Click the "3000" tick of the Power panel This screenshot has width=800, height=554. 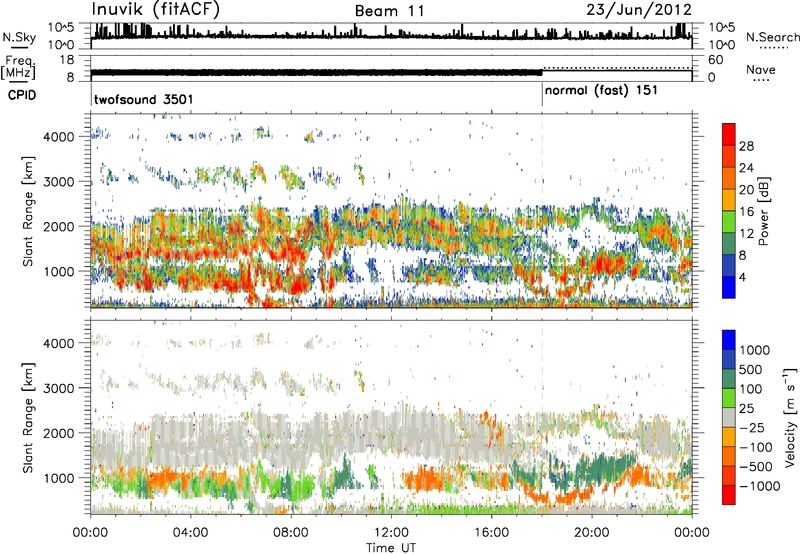(x=59, y=182)
